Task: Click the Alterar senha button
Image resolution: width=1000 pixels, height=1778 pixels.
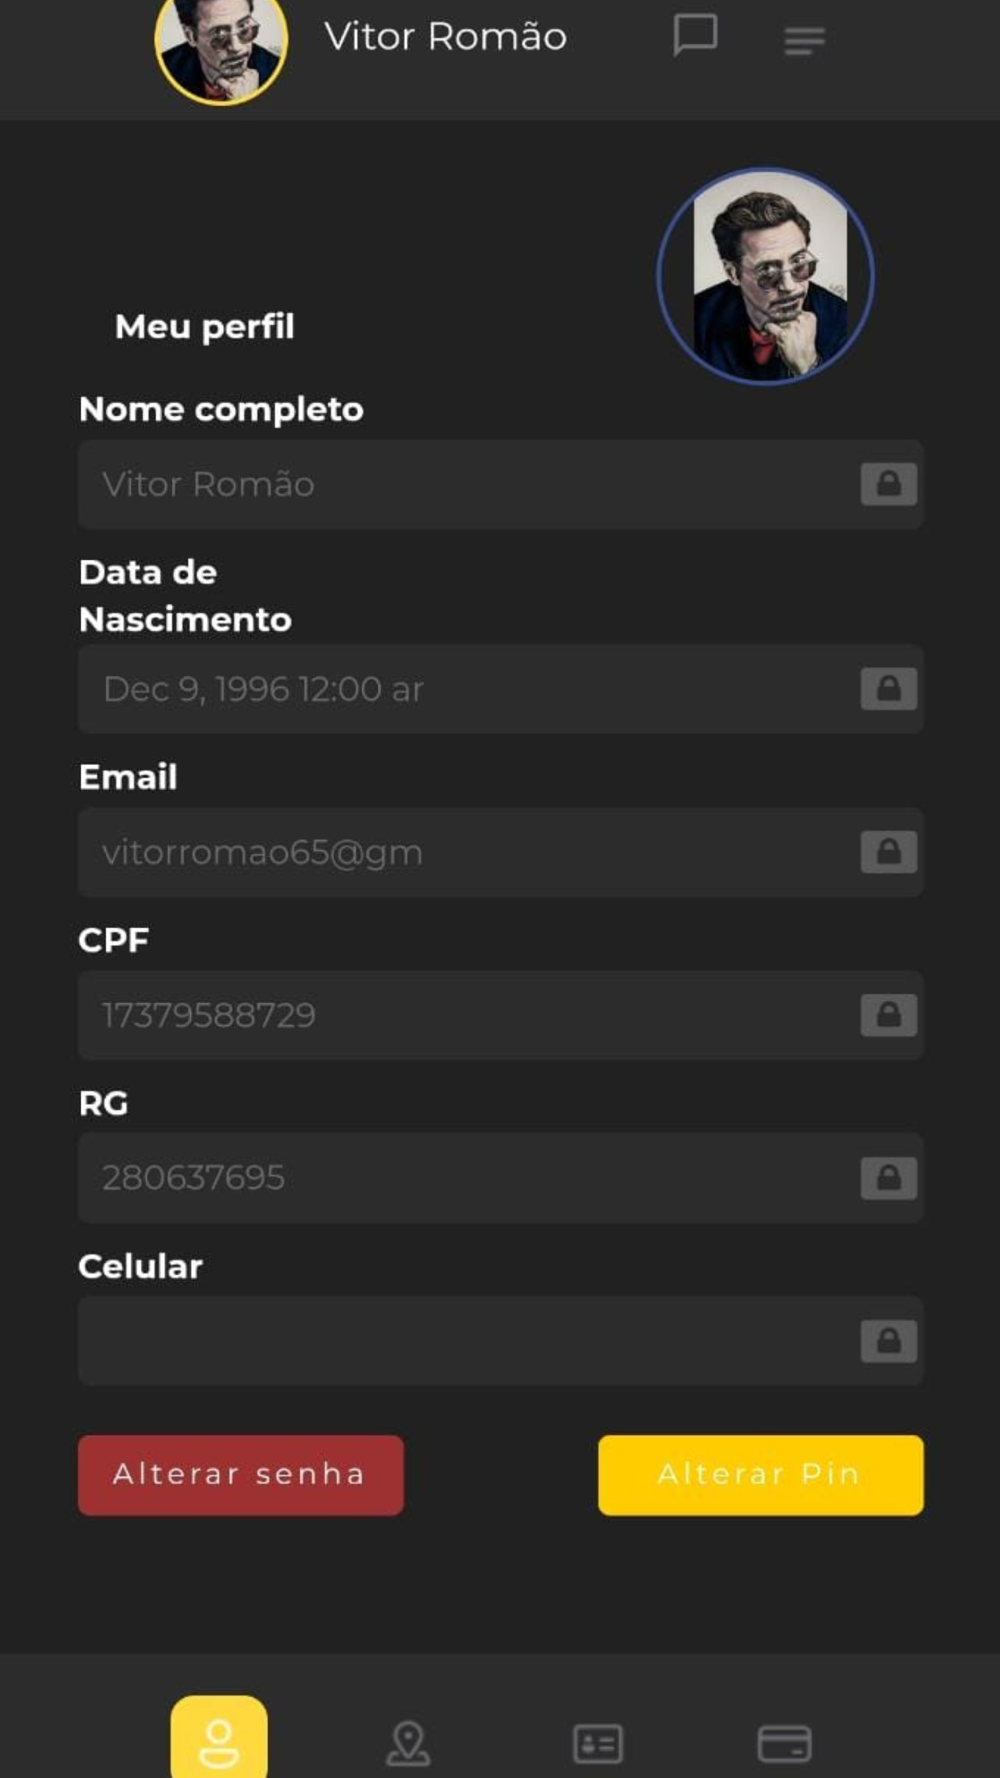Action: pyautogui.click(x=241, y=1475)
